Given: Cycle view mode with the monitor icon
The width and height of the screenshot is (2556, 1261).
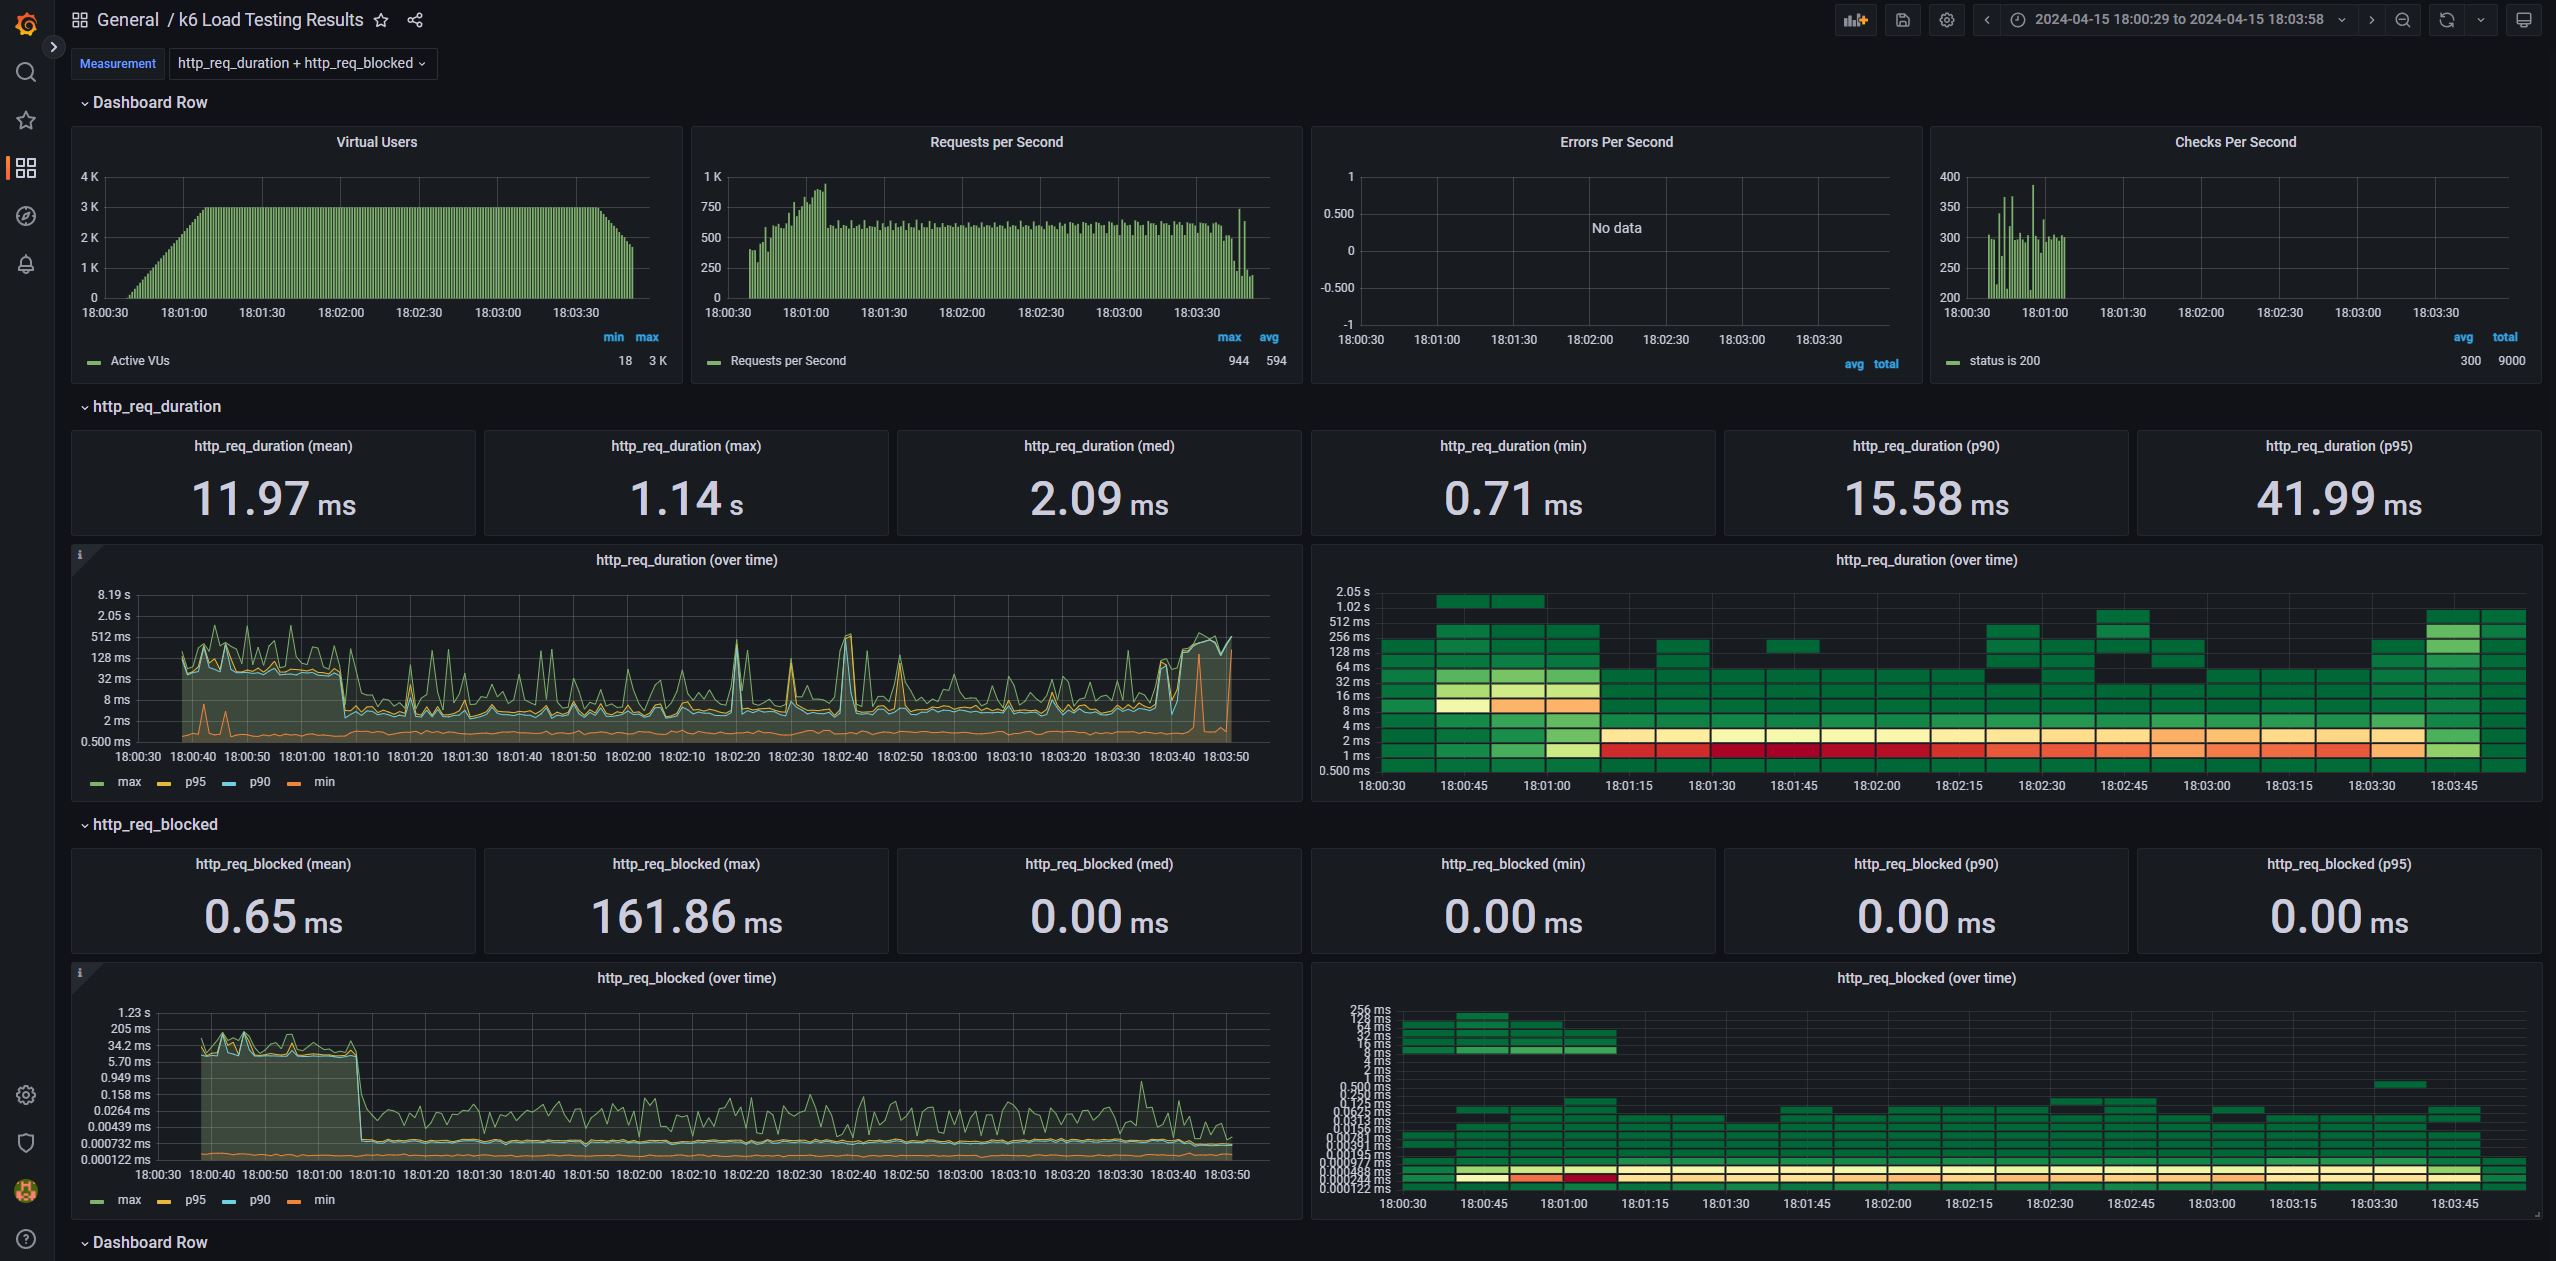Looking at the screenshot, I should (2524, 20).
